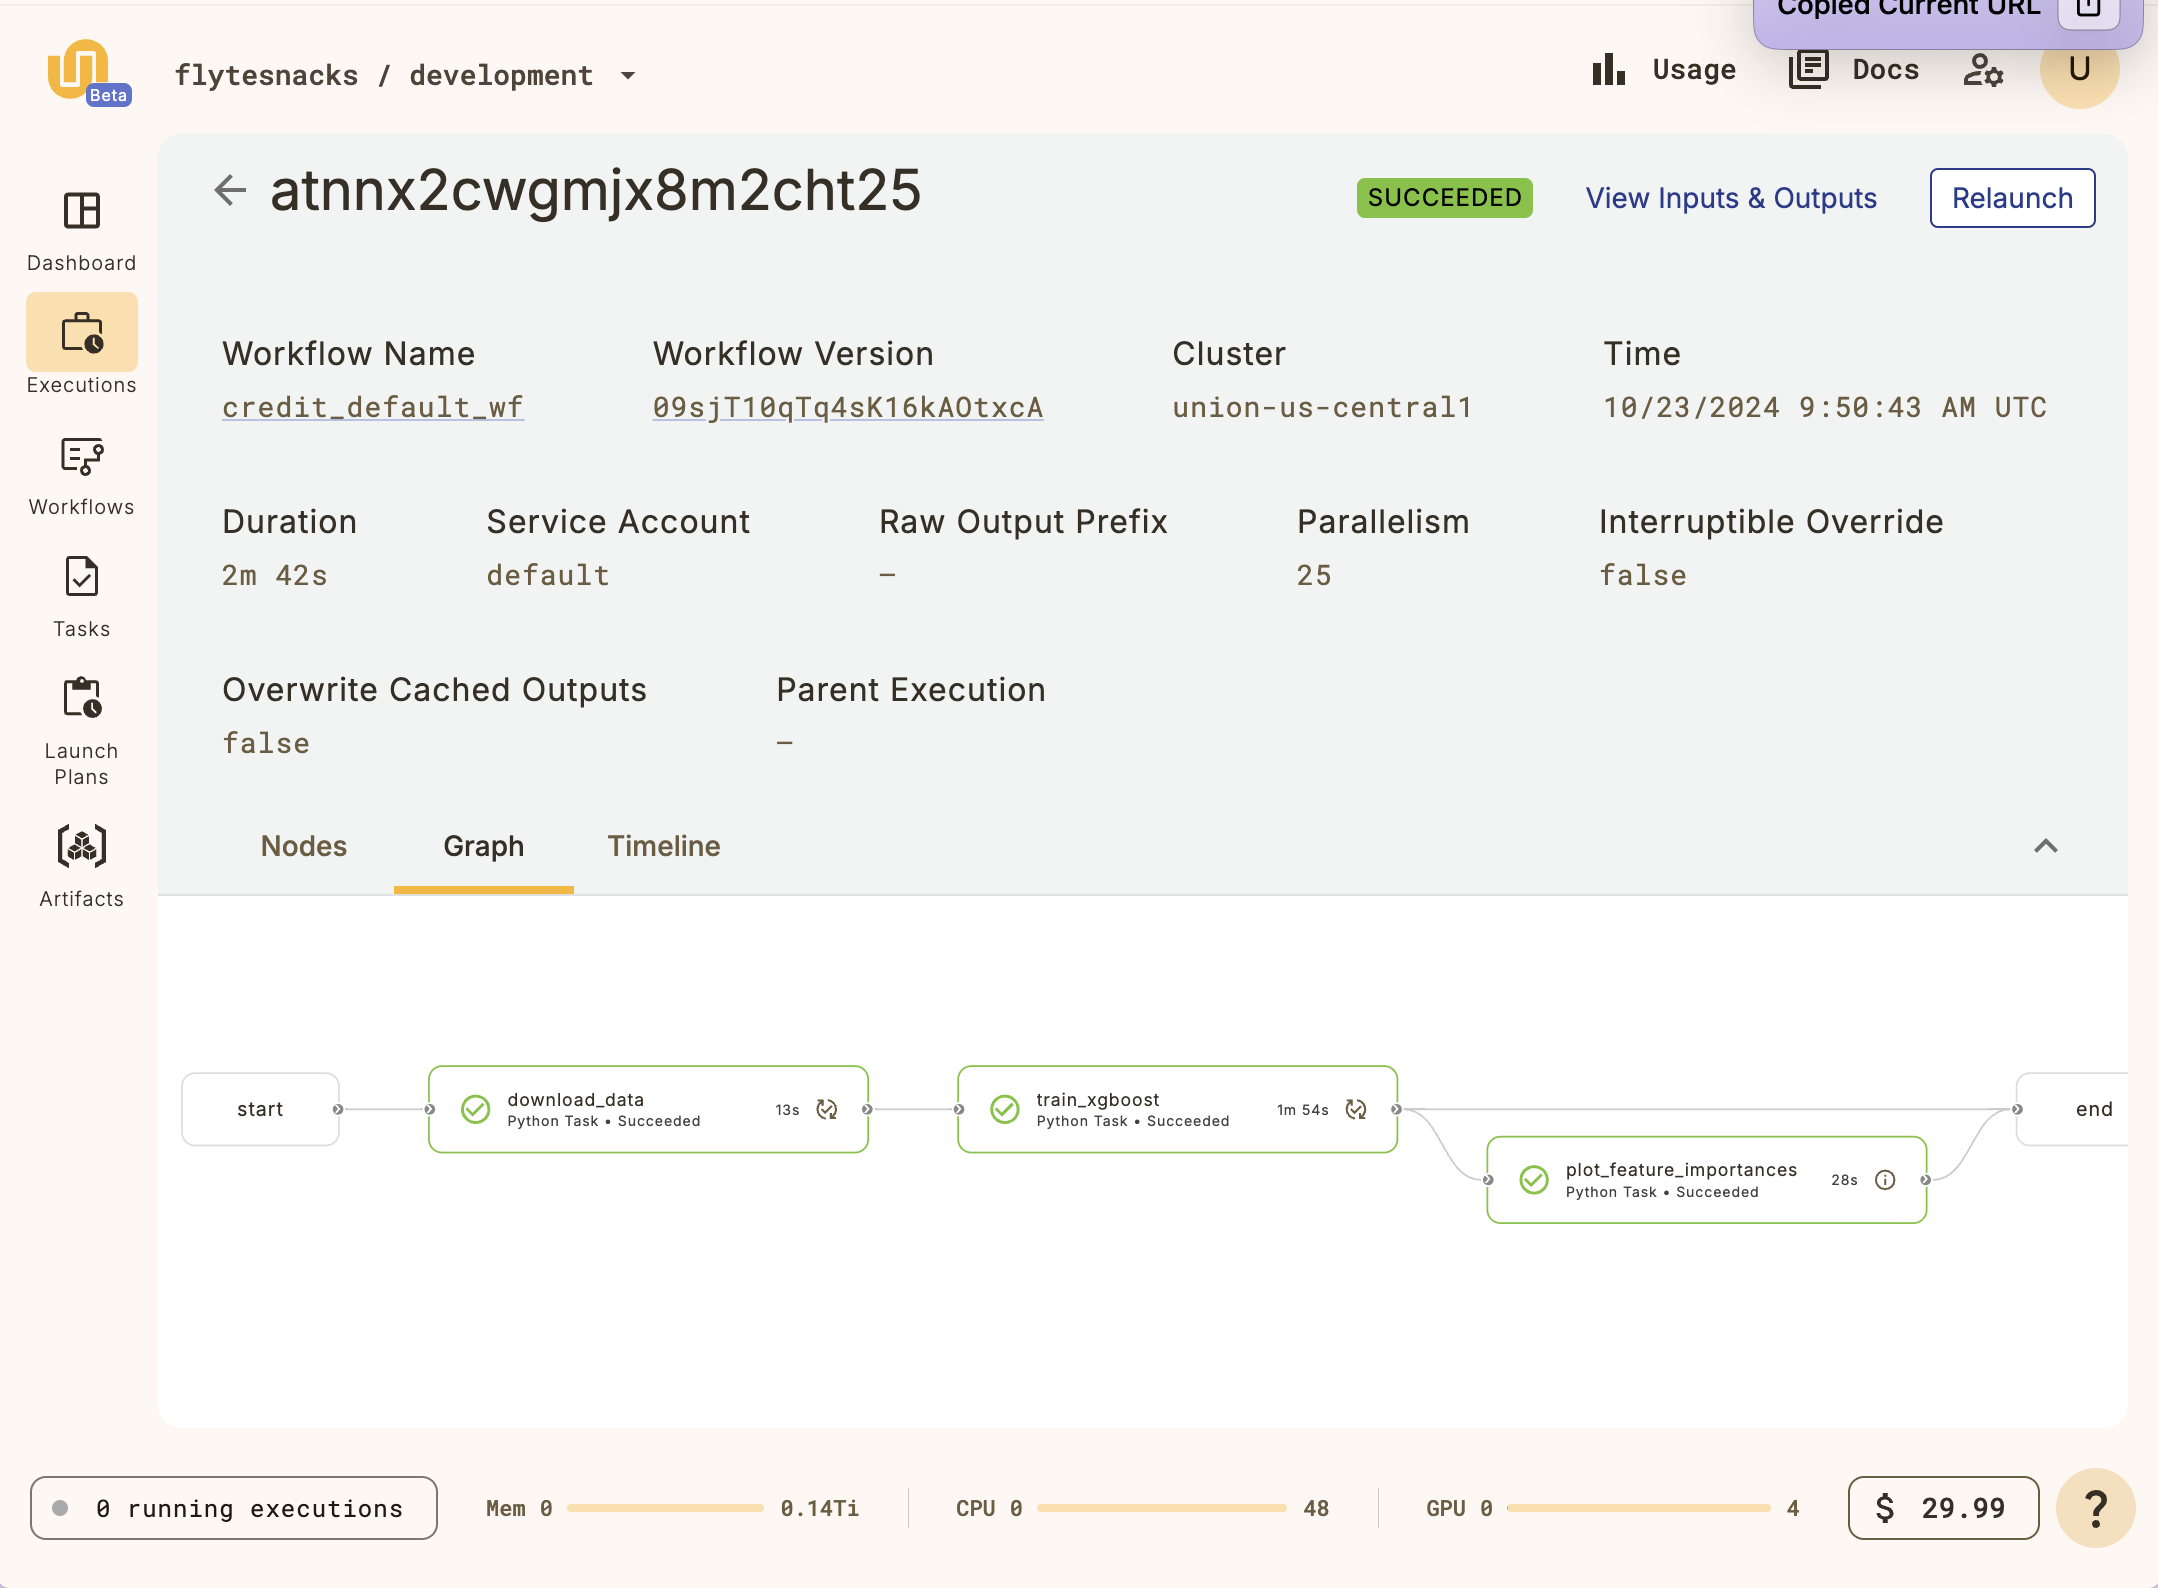The image size is (2158, 1588).
Task: Click the Relaunch button
Action: (2012, 198)
